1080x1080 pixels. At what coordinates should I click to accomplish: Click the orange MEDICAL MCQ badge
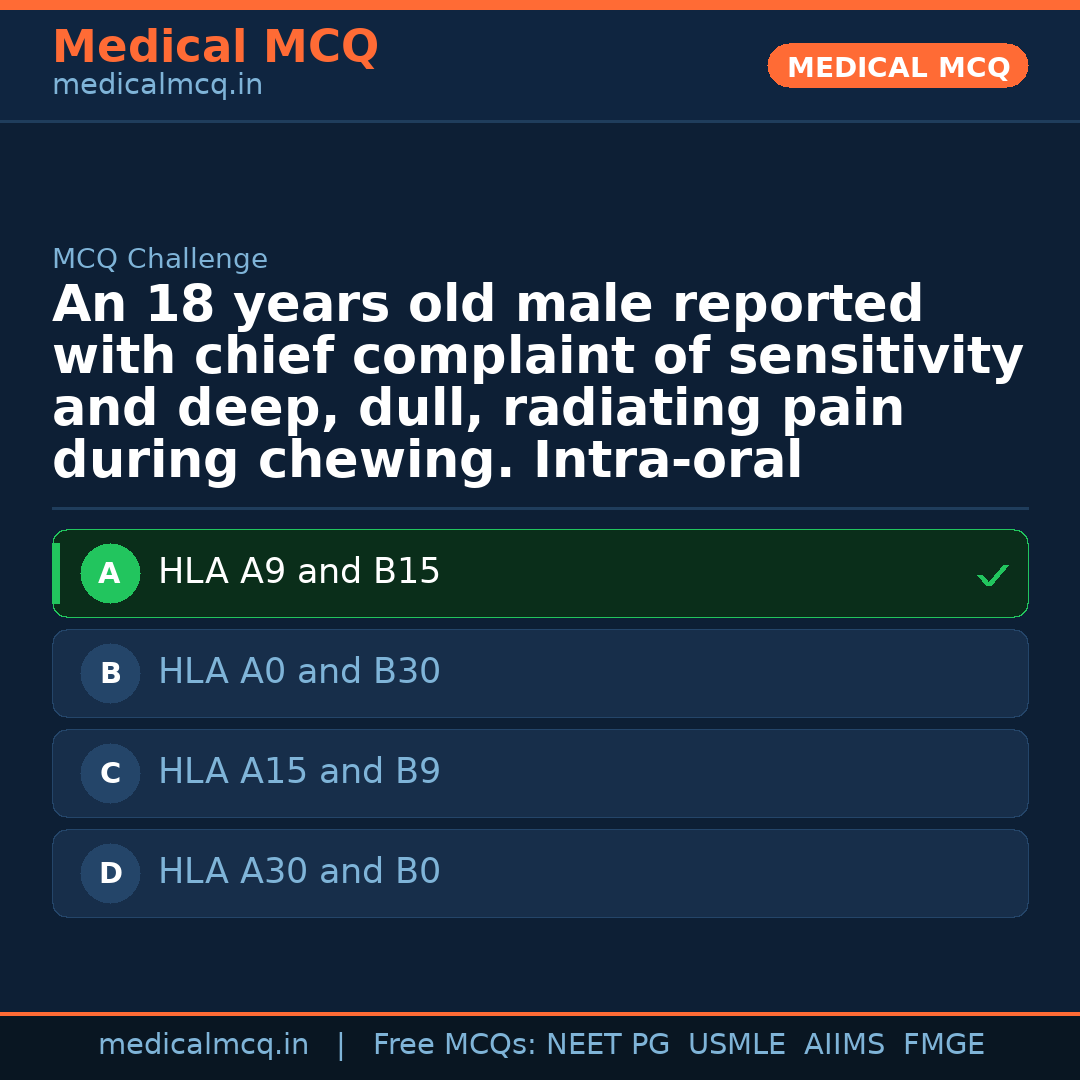point(897,66)
